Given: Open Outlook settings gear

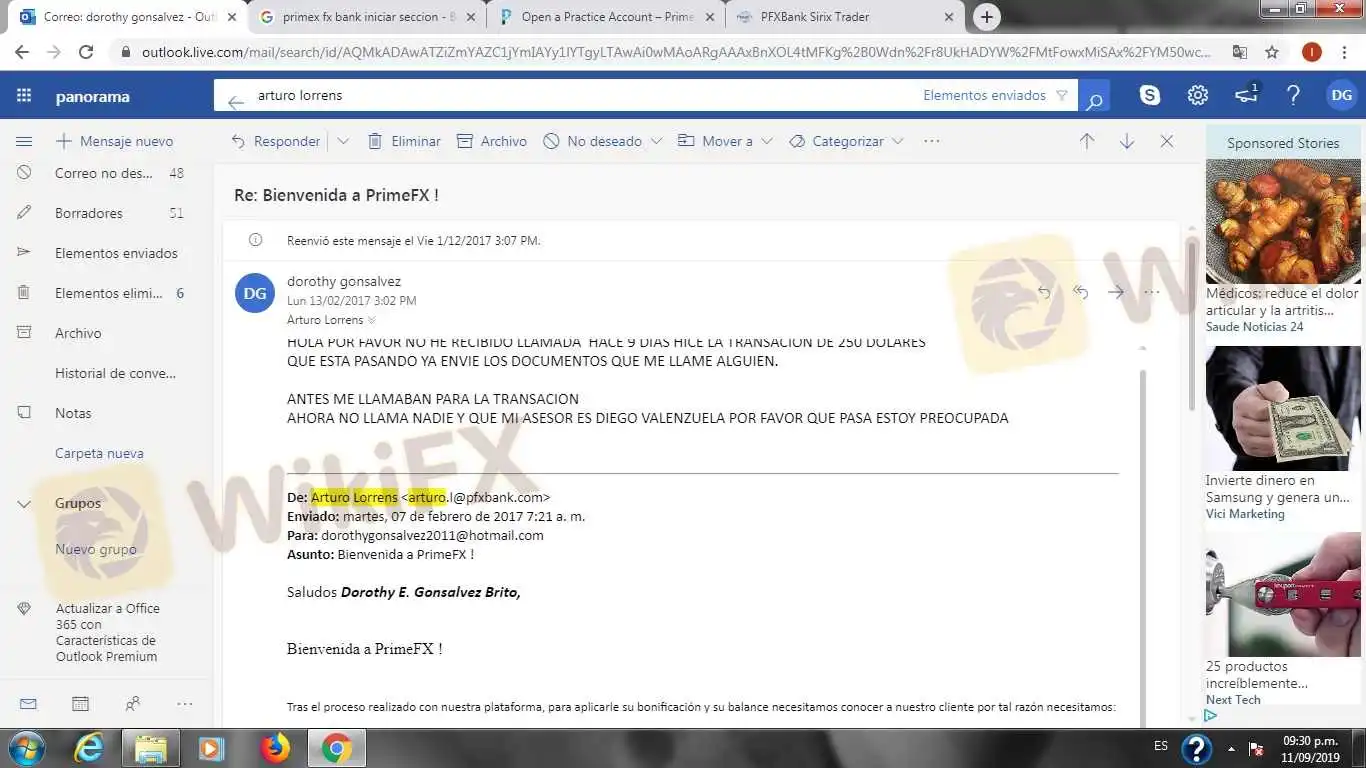Looking at the screenshot, I should [1198, 96].
